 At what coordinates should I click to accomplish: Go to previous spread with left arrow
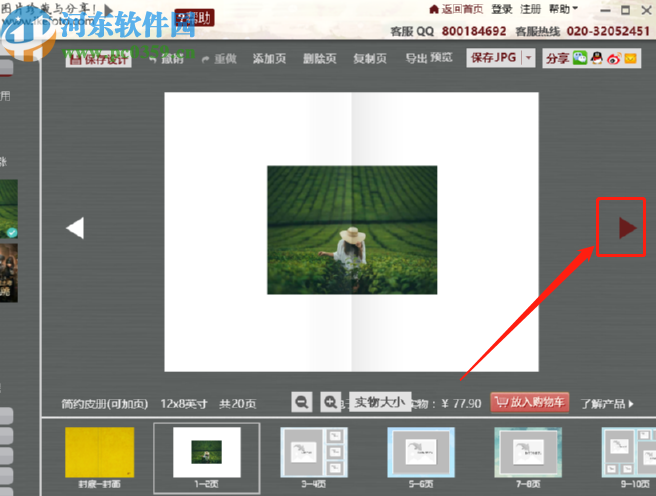(x=75, y=228)
